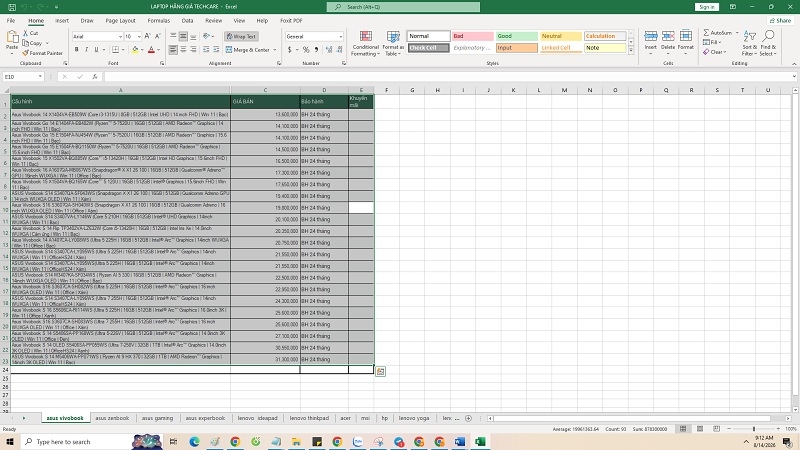Click Delete cells icon
800x450 pixels.
pos(668,36)
